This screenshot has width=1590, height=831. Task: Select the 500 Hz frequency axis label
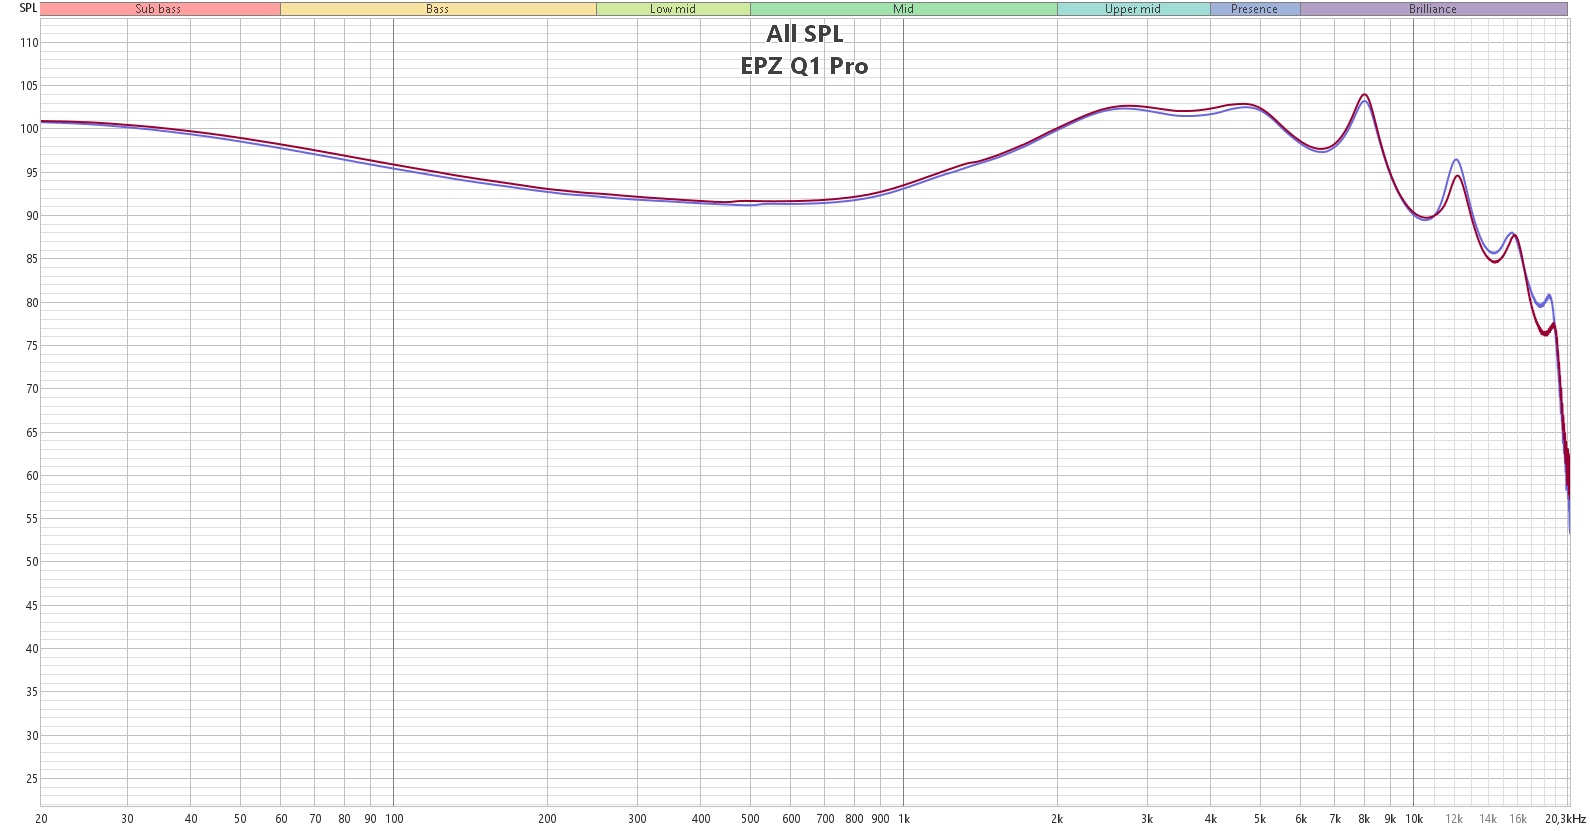(x=750, y=819)
